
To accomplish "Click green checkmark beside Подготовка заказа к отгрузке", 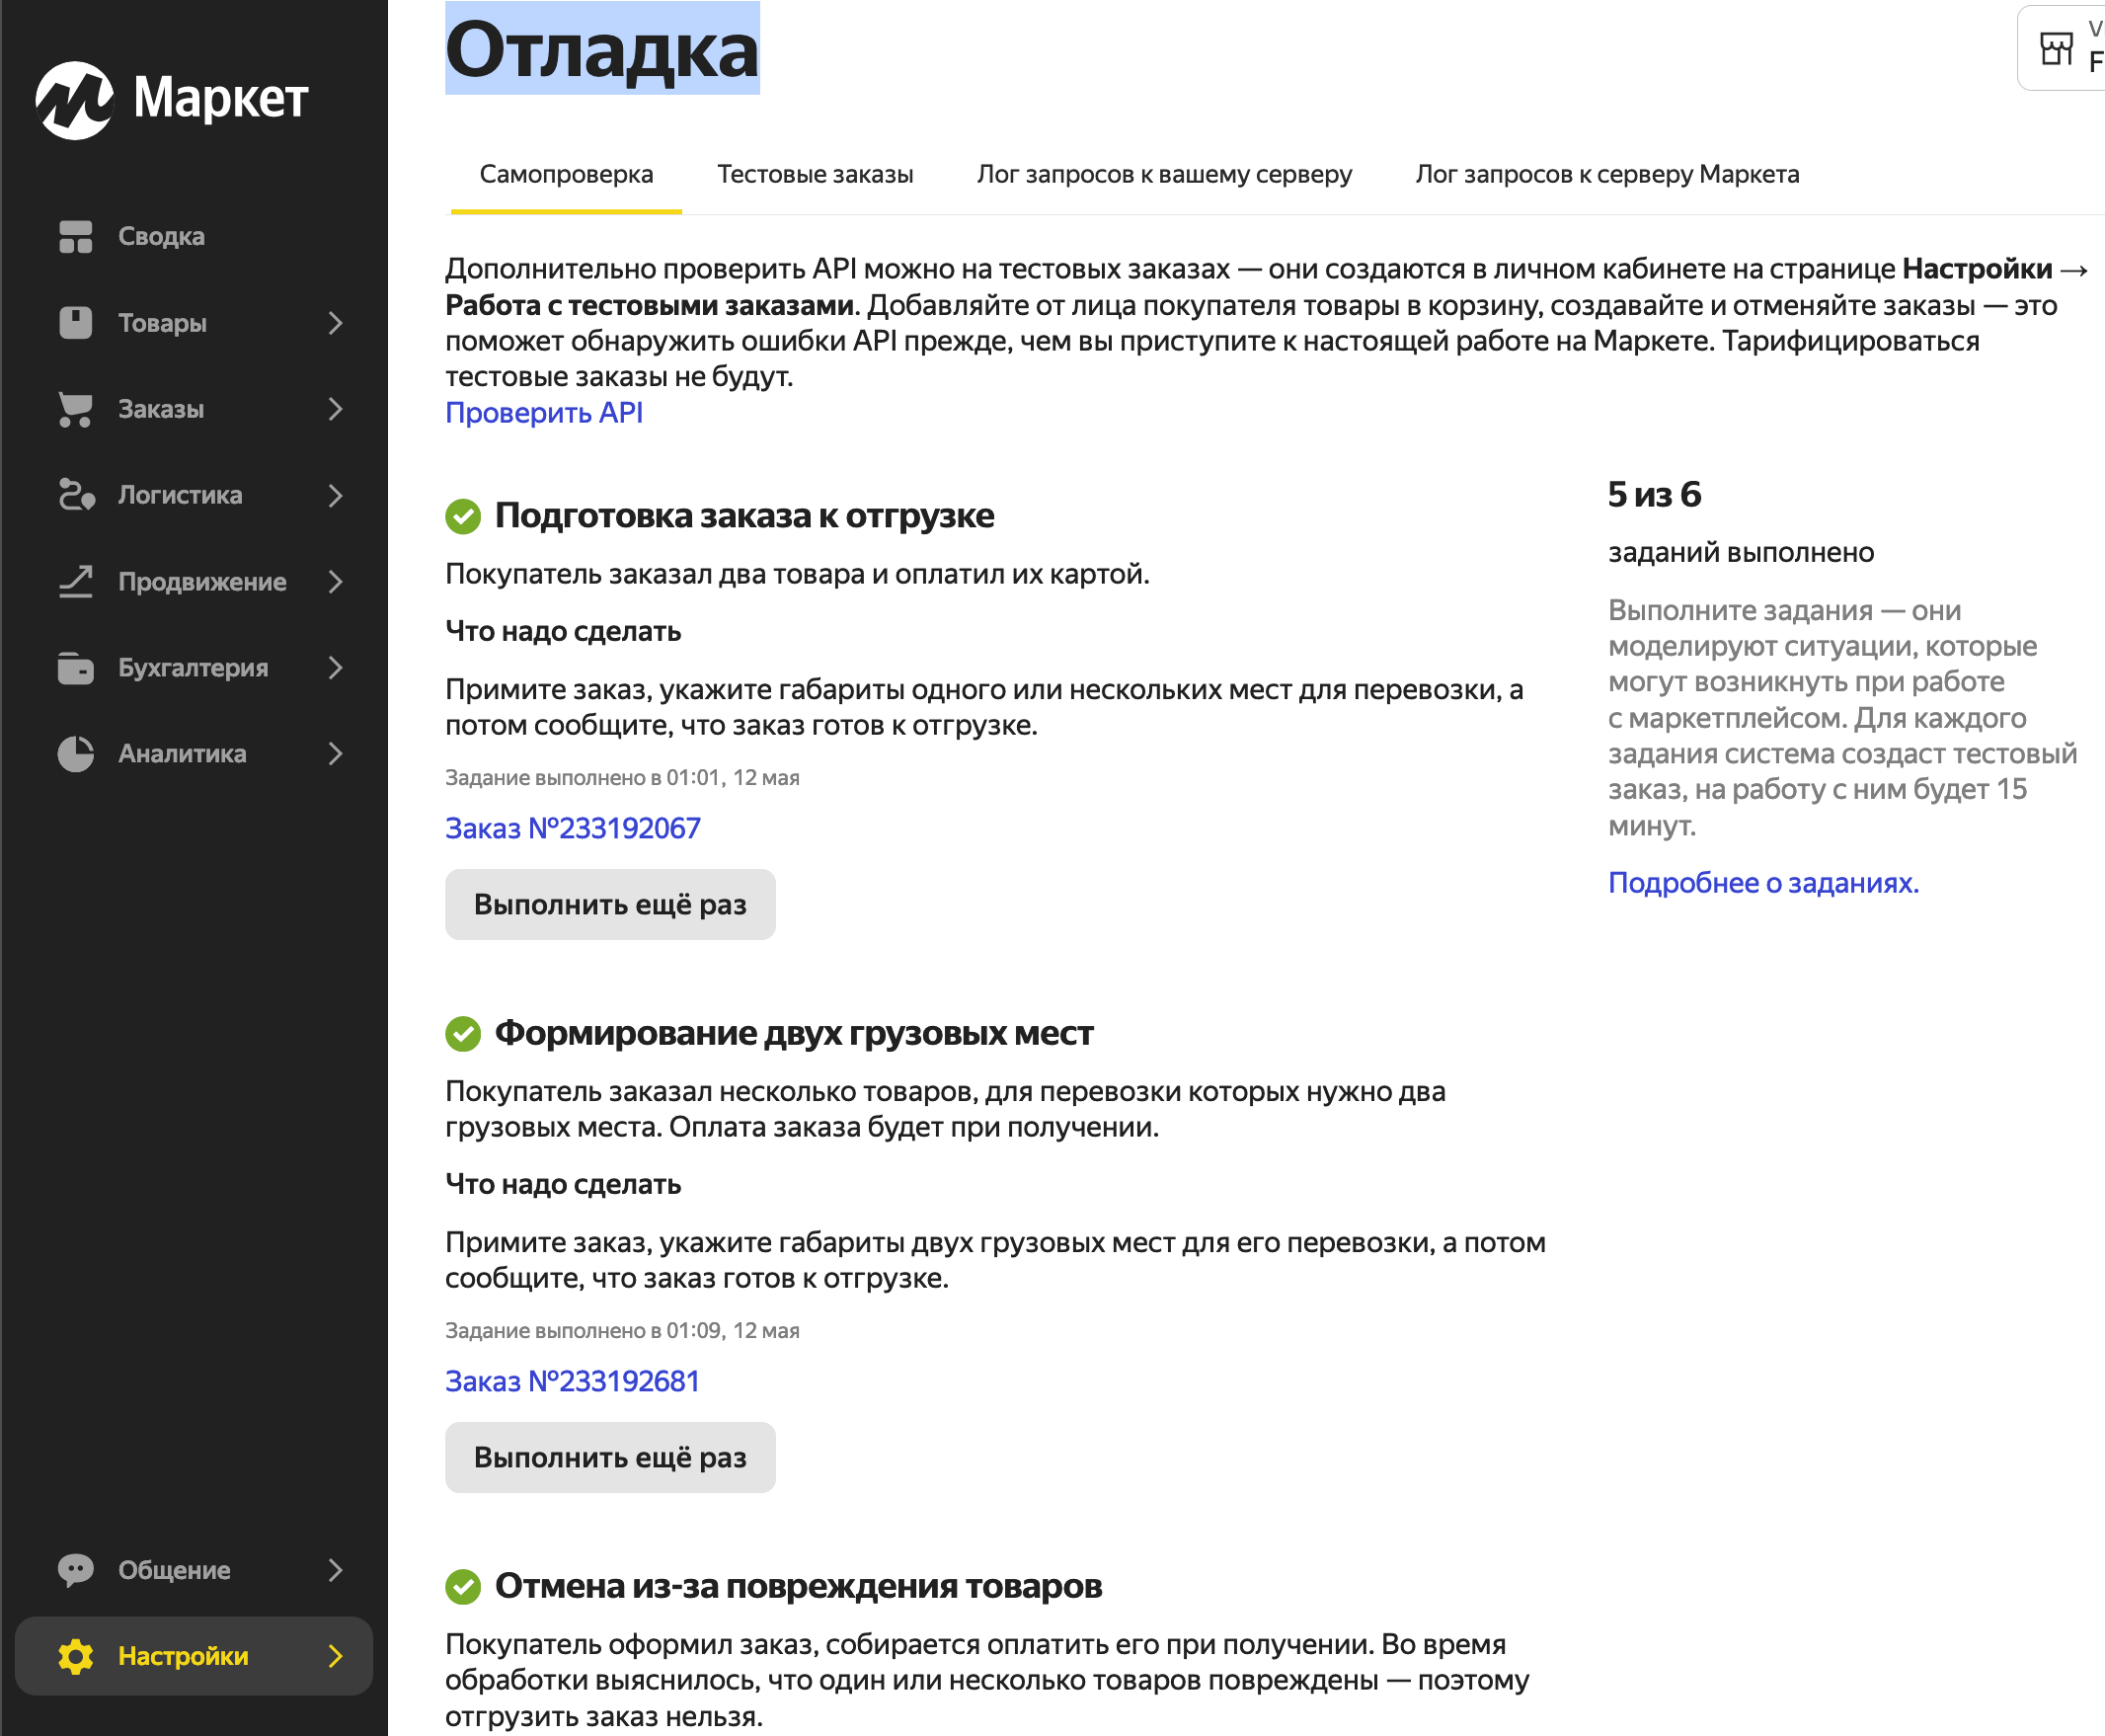I will pyautogui.click(x=463, y=516).
